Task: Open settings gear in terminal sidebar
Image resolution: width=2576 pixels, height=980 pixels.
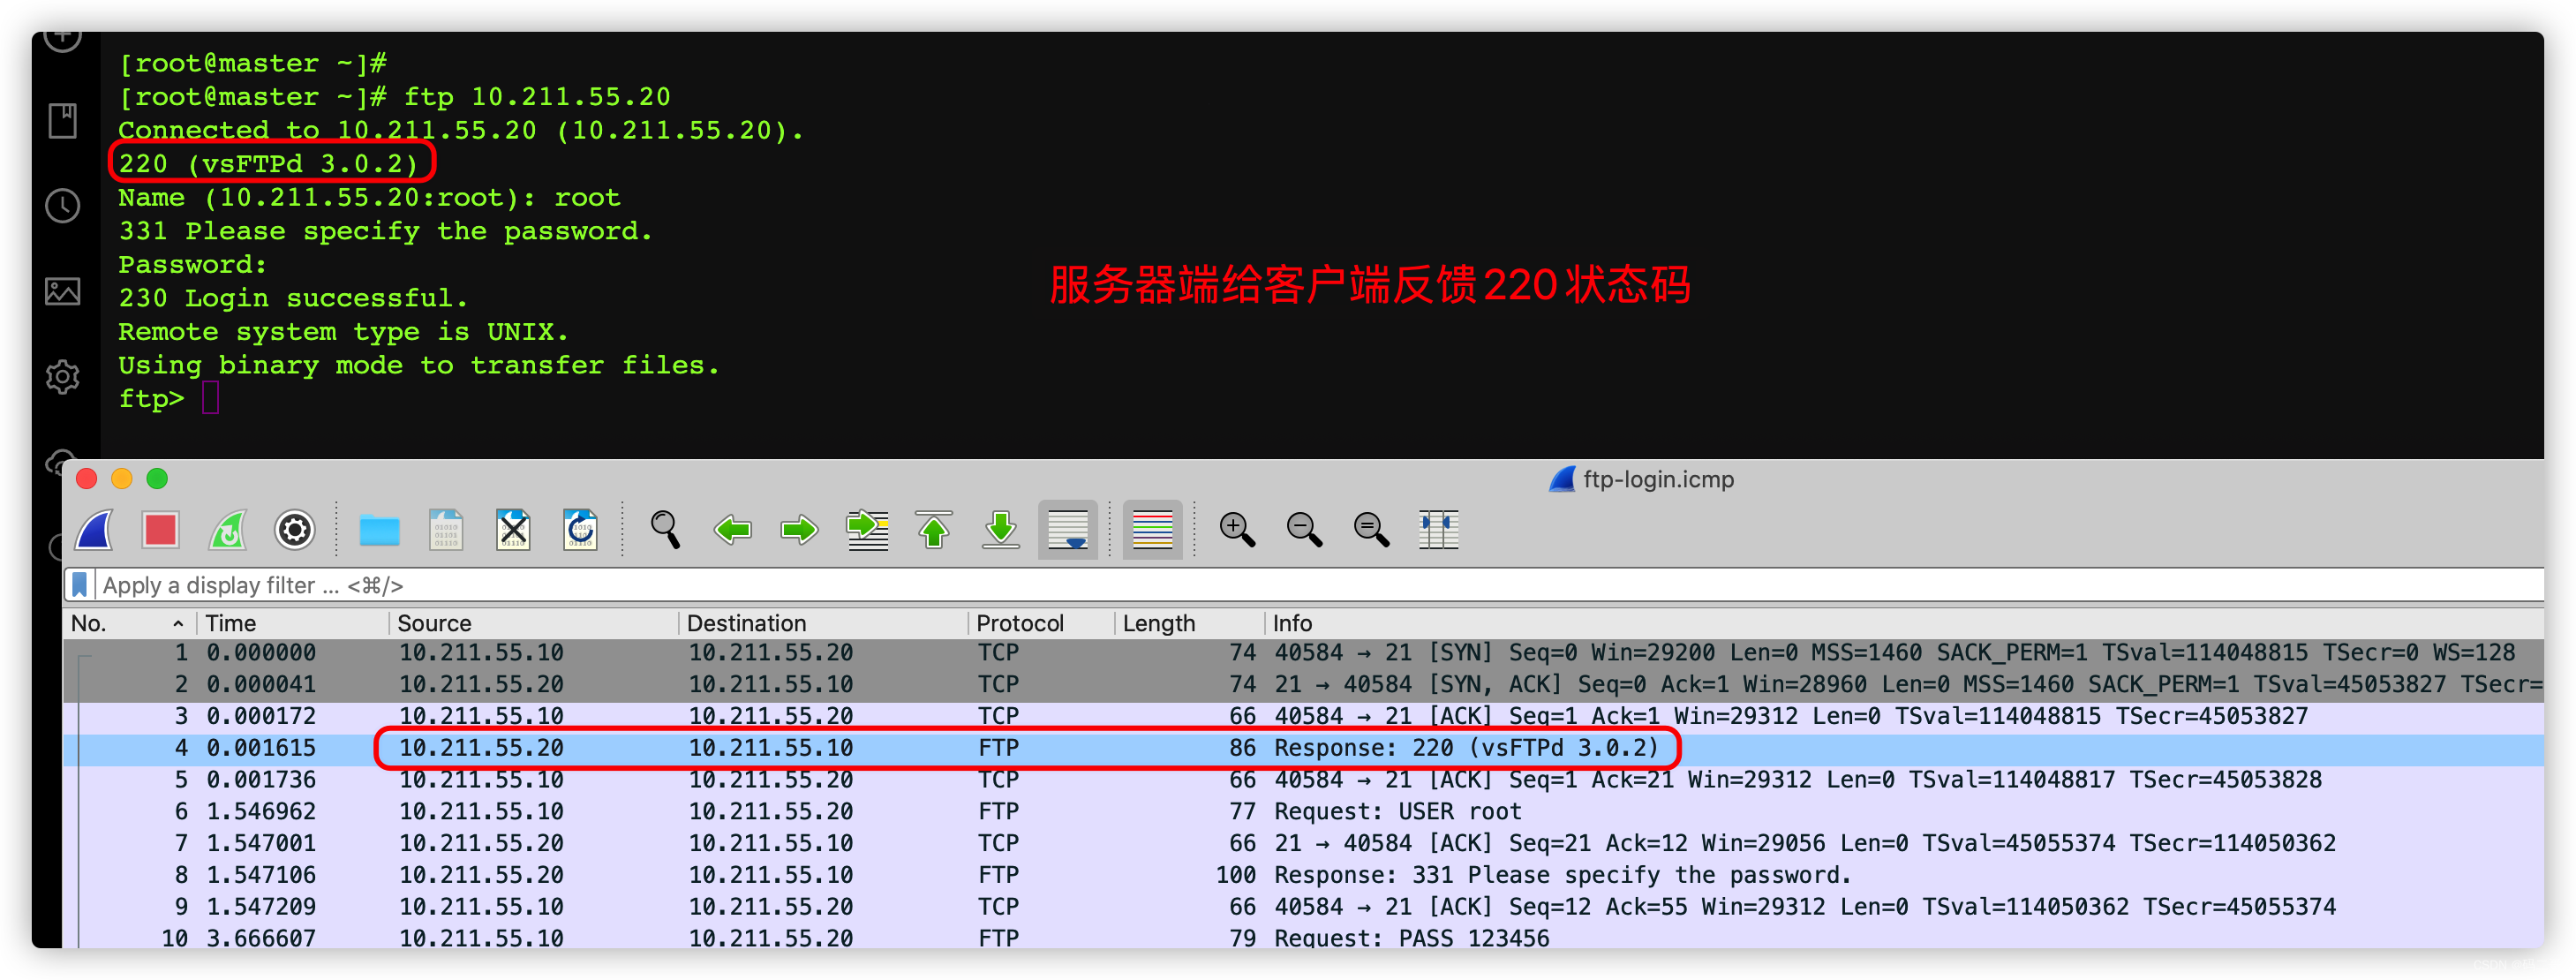Action: coord(63,378)
